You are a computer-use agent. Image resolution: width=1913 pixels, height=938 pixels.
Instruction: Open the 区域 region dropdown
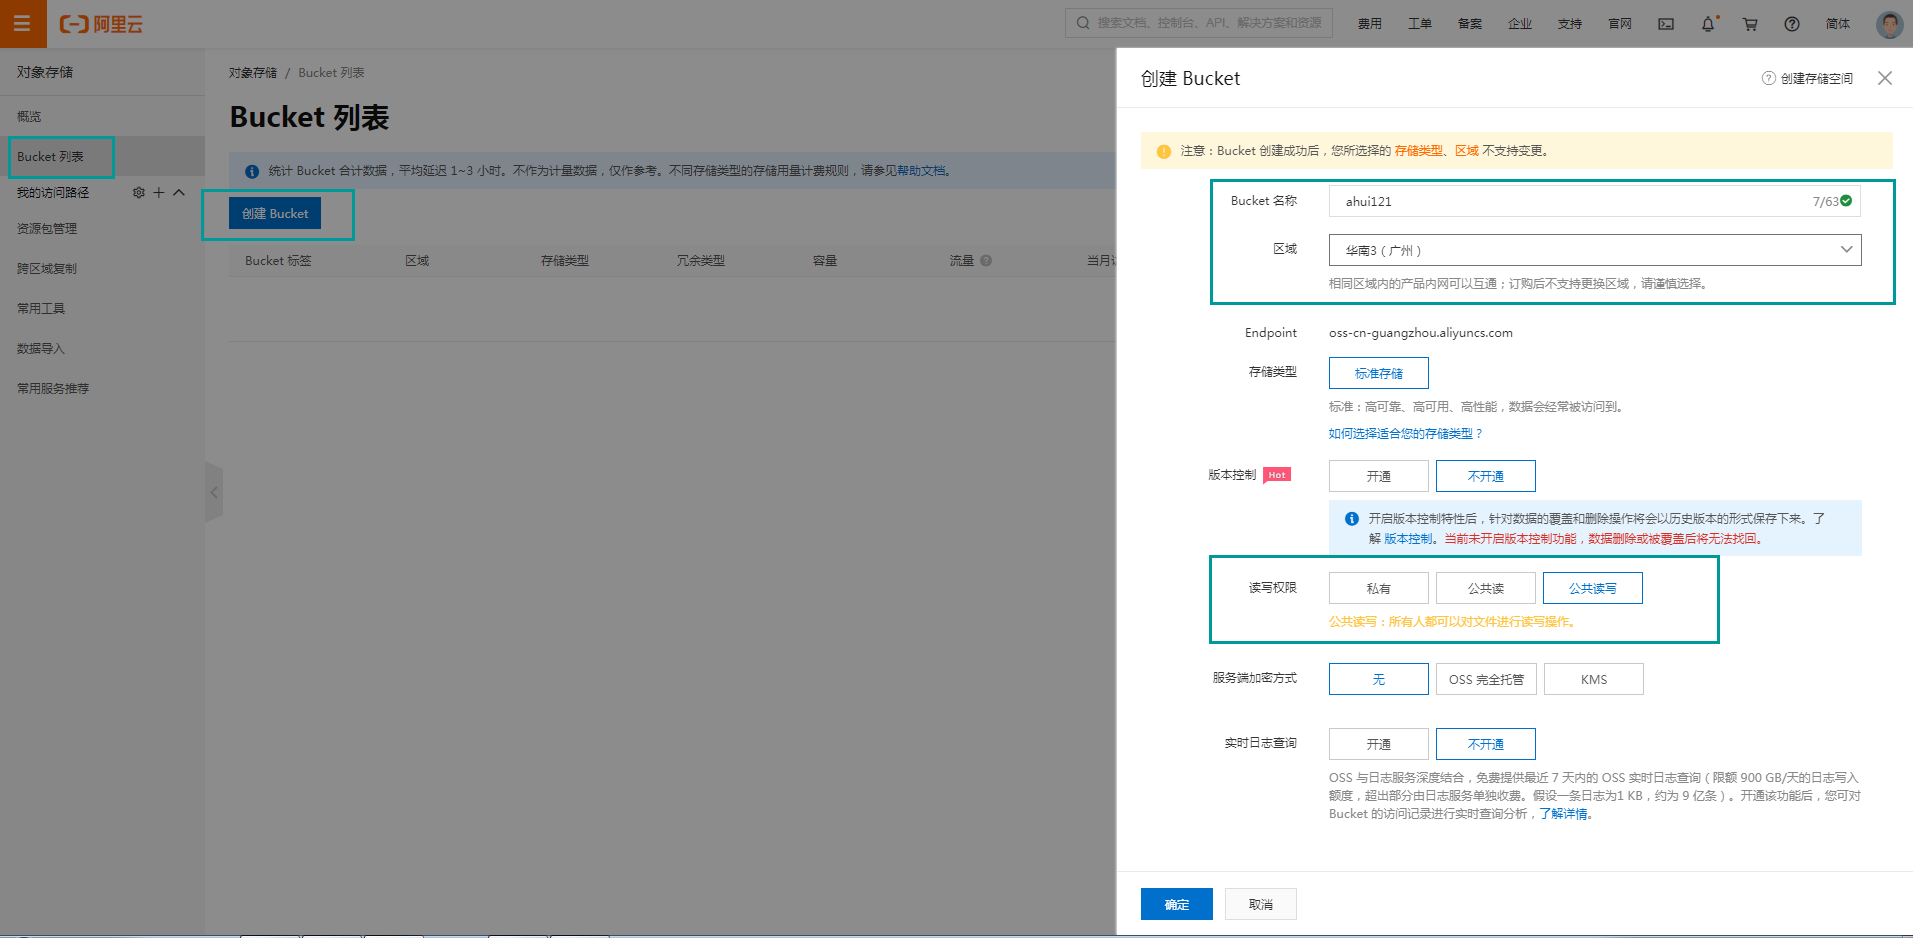click(x=1594, y=250)
